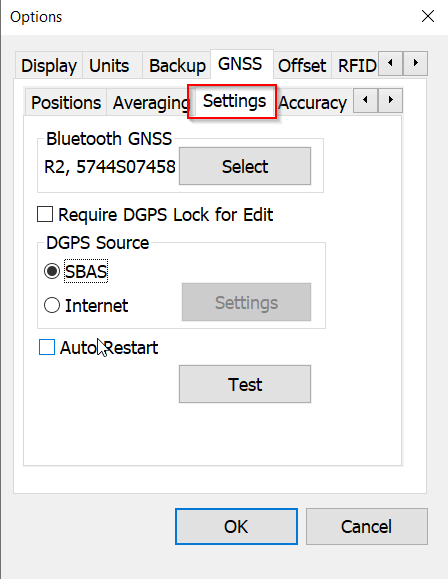The image size is (448, 579).
Task: Close the Options dialog window
Action: pos(428,16)
